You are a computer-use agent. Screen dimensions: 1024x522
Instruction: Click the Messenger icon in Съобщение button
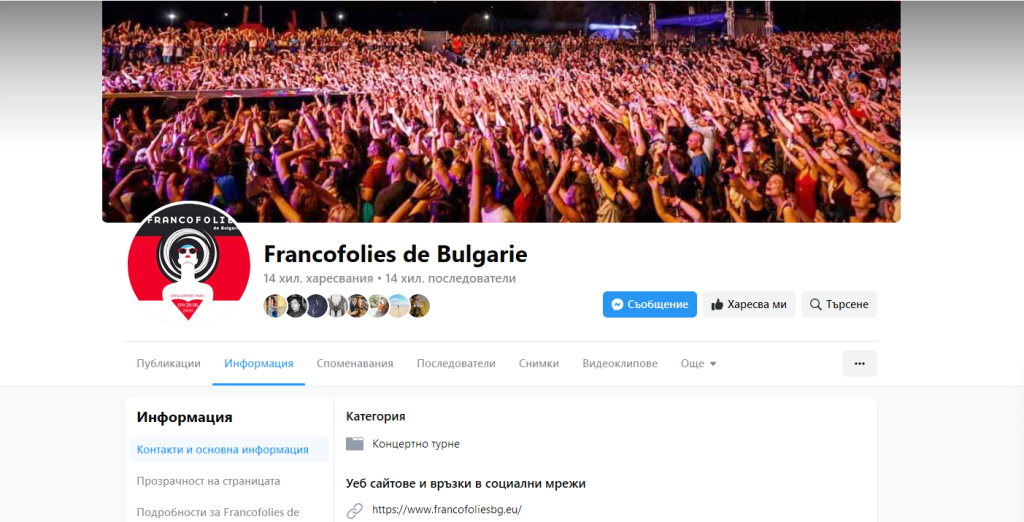(x=617, y=304)
